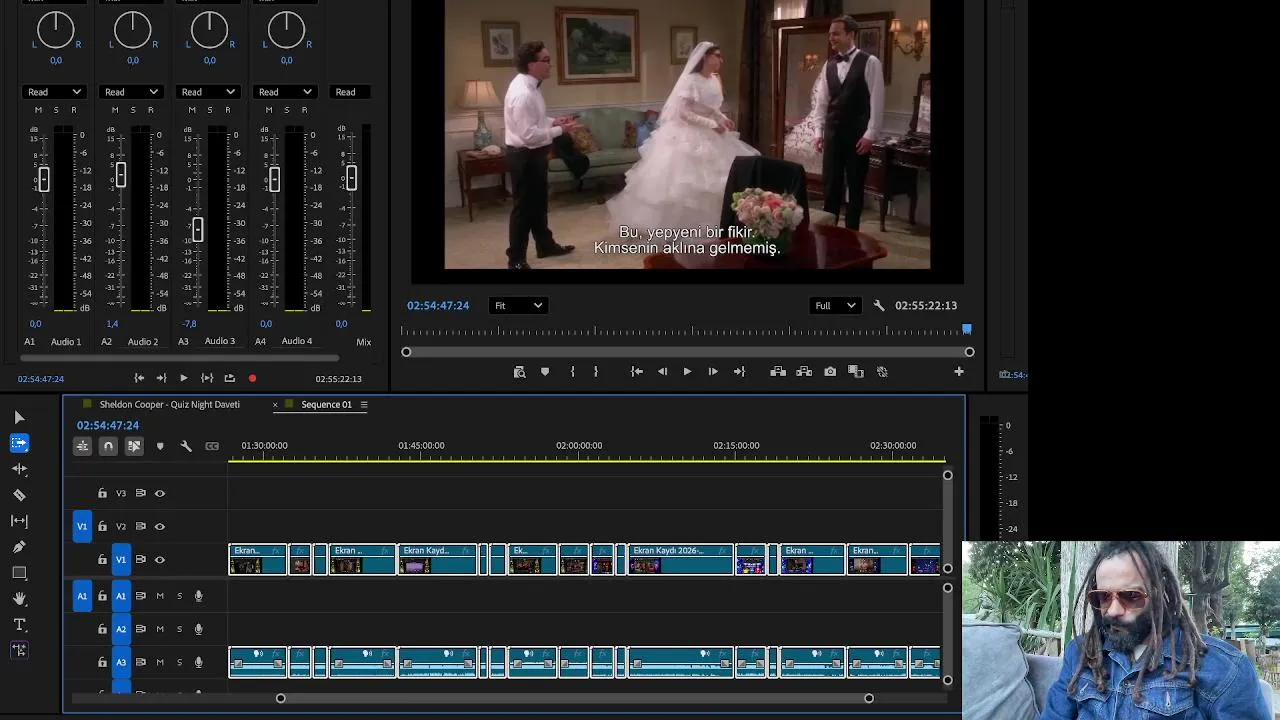This screenshot has height=720, width=1280.
Task: Toggle insert sequences as nests button
Action: [x=82, y=446]
